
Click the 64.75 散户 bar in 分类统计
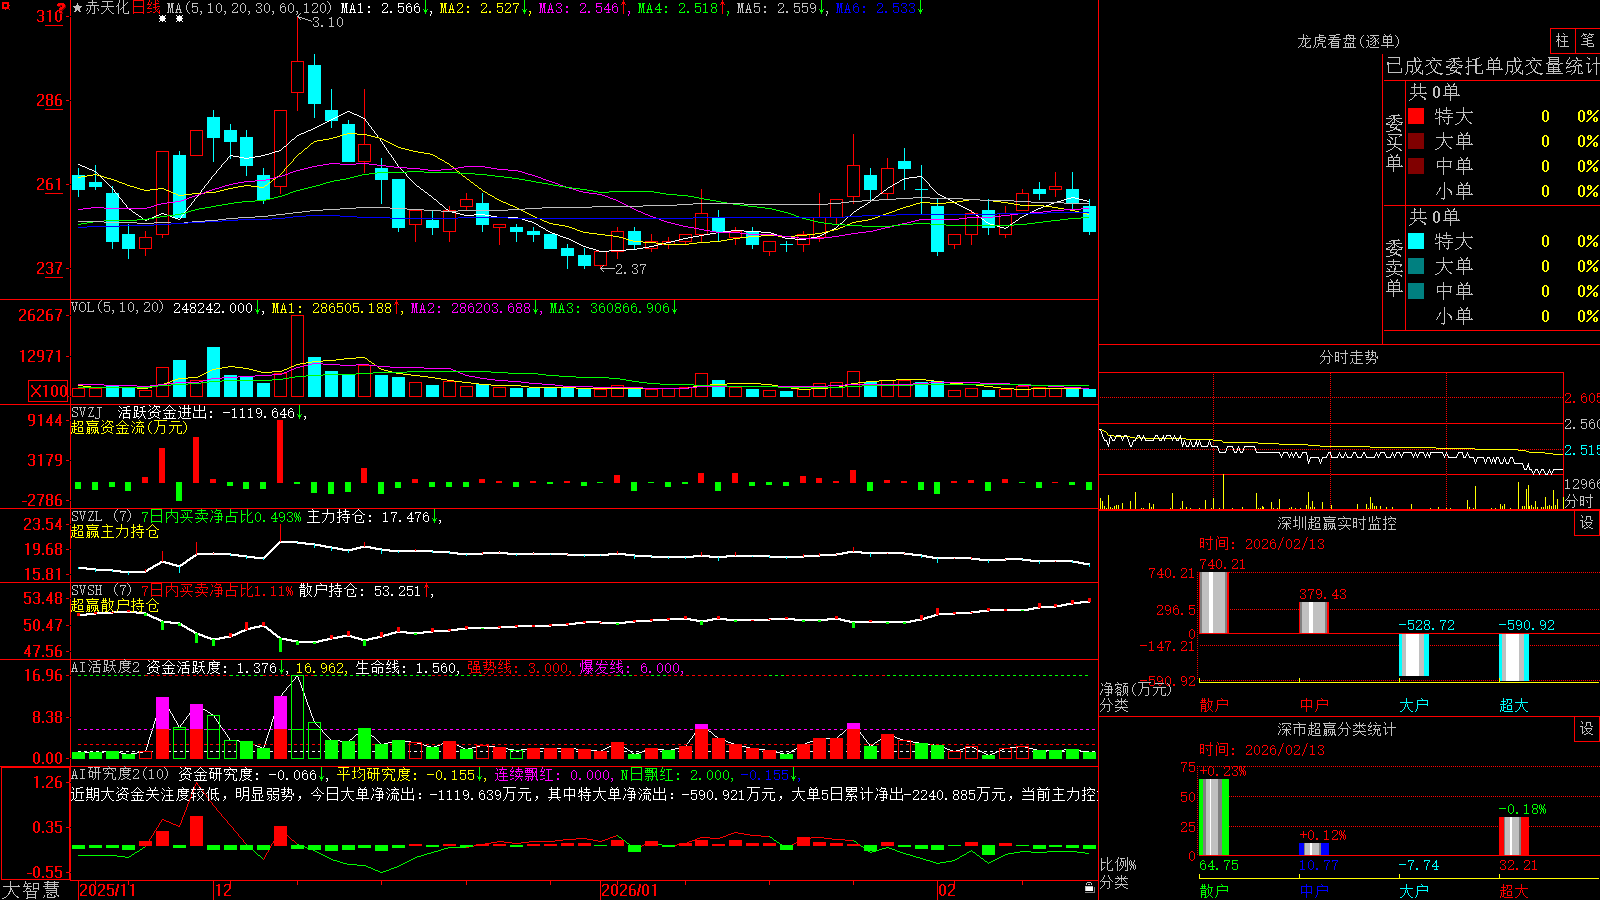pyautogui.click(x=1214, y=817)
